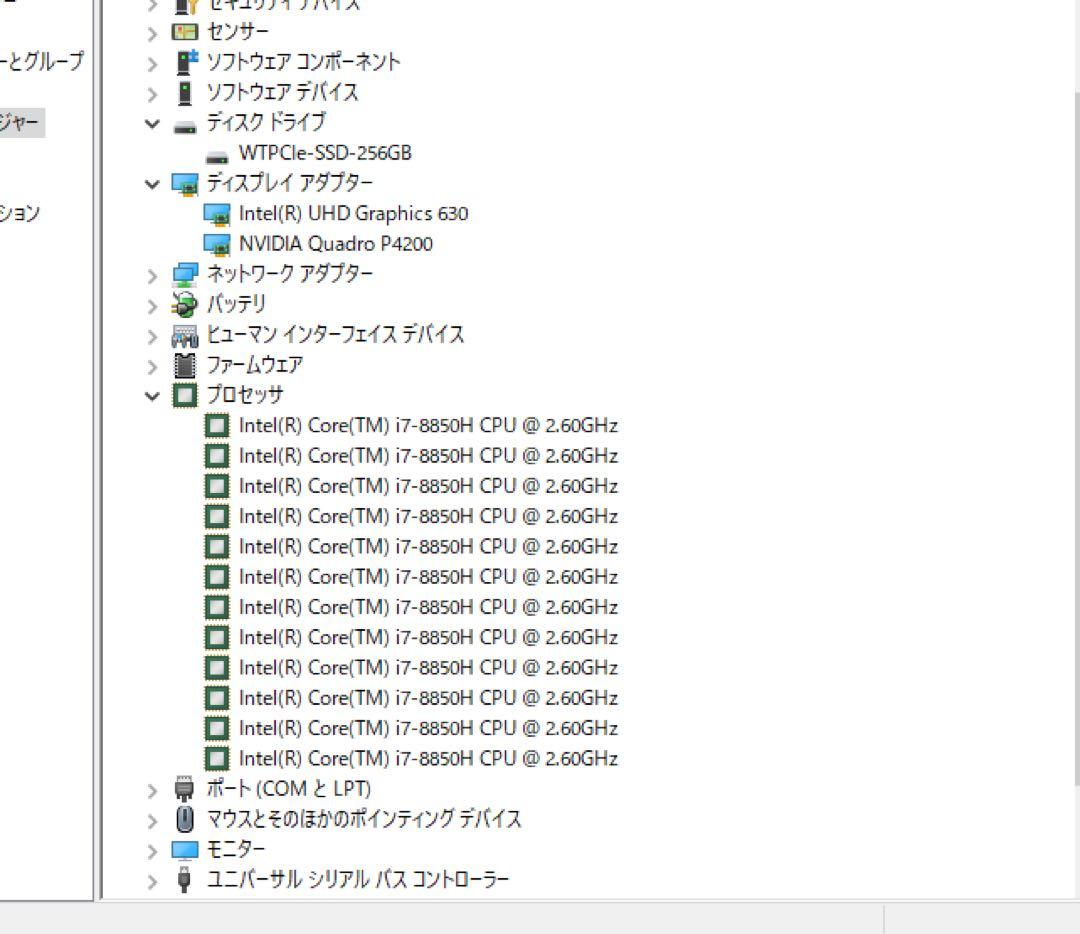The width and height of the screenshot is (1080, 934).
Task: Click the ポート (COM と LPT) printer icon
Action: (x=183, y=788)
